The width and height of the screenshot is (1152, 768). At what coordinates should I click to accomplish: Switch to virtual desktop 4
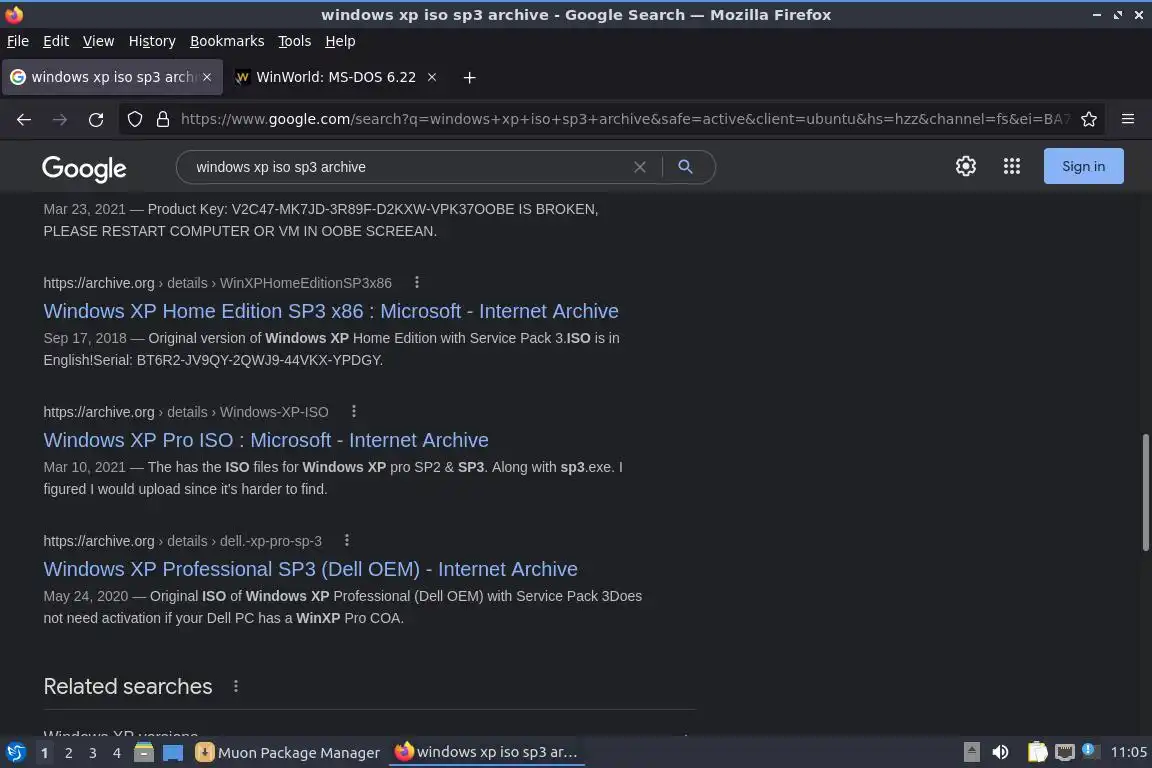click(x=117, y=753)
